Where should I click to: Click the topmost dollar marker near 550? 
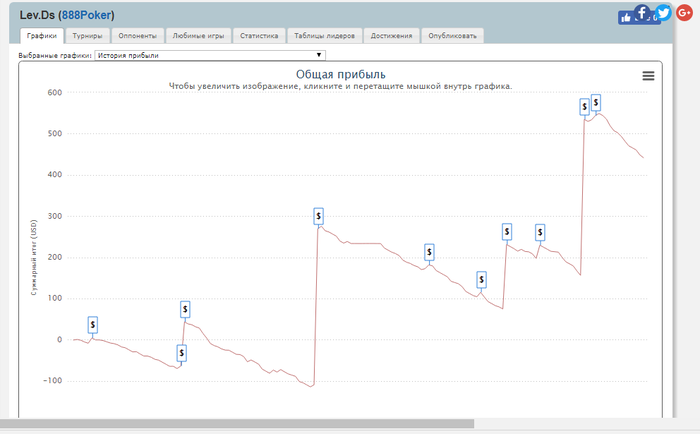coord(596,103)
